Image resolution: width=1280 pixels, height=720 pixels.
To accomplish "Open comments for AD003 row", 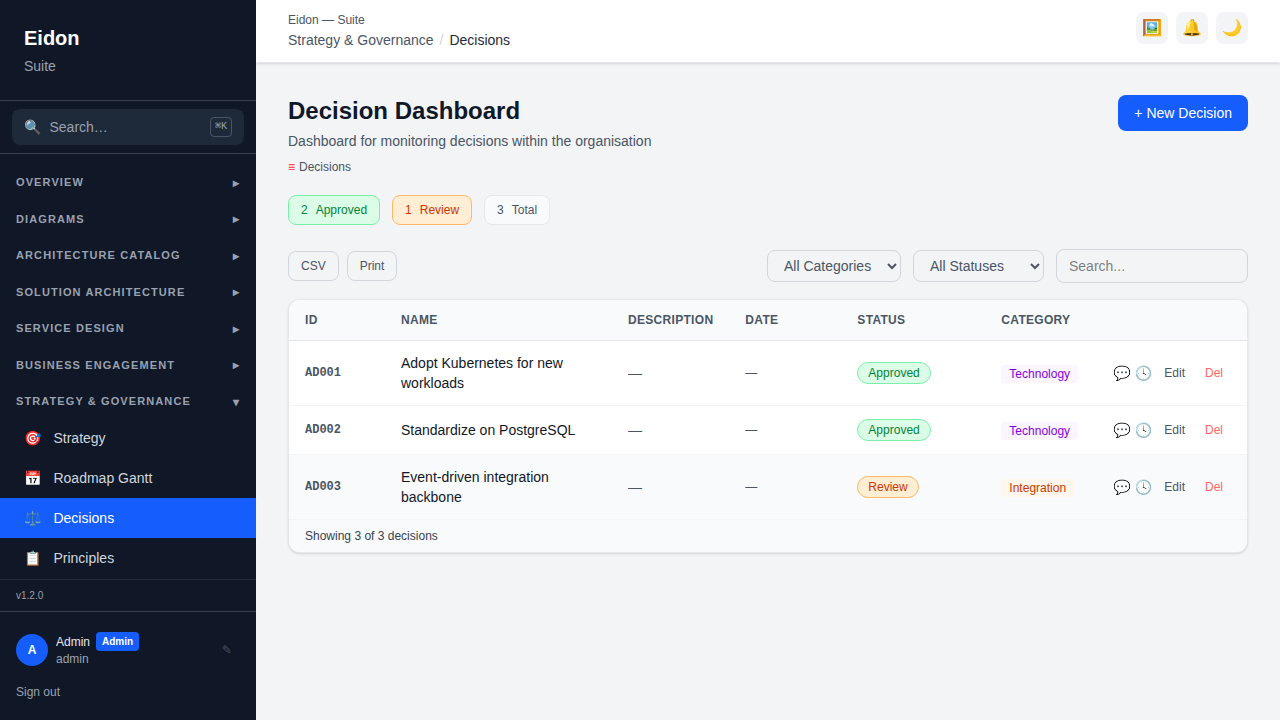I will click(1122, 487).
